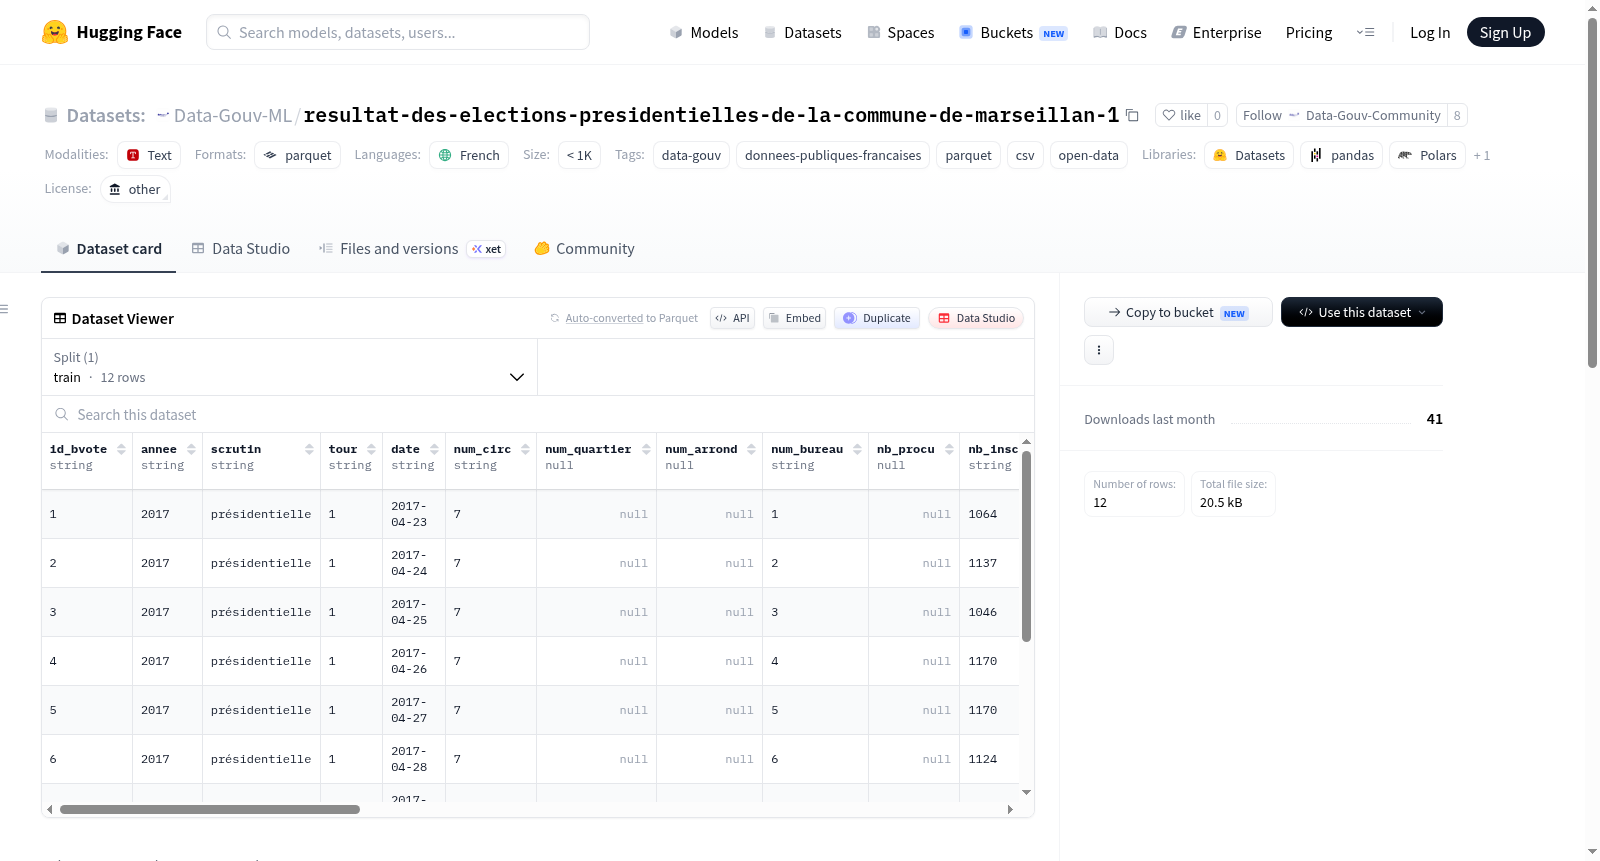
Task: Sort by num_bureau column sort icon
Action: click(x=857, y=449)
